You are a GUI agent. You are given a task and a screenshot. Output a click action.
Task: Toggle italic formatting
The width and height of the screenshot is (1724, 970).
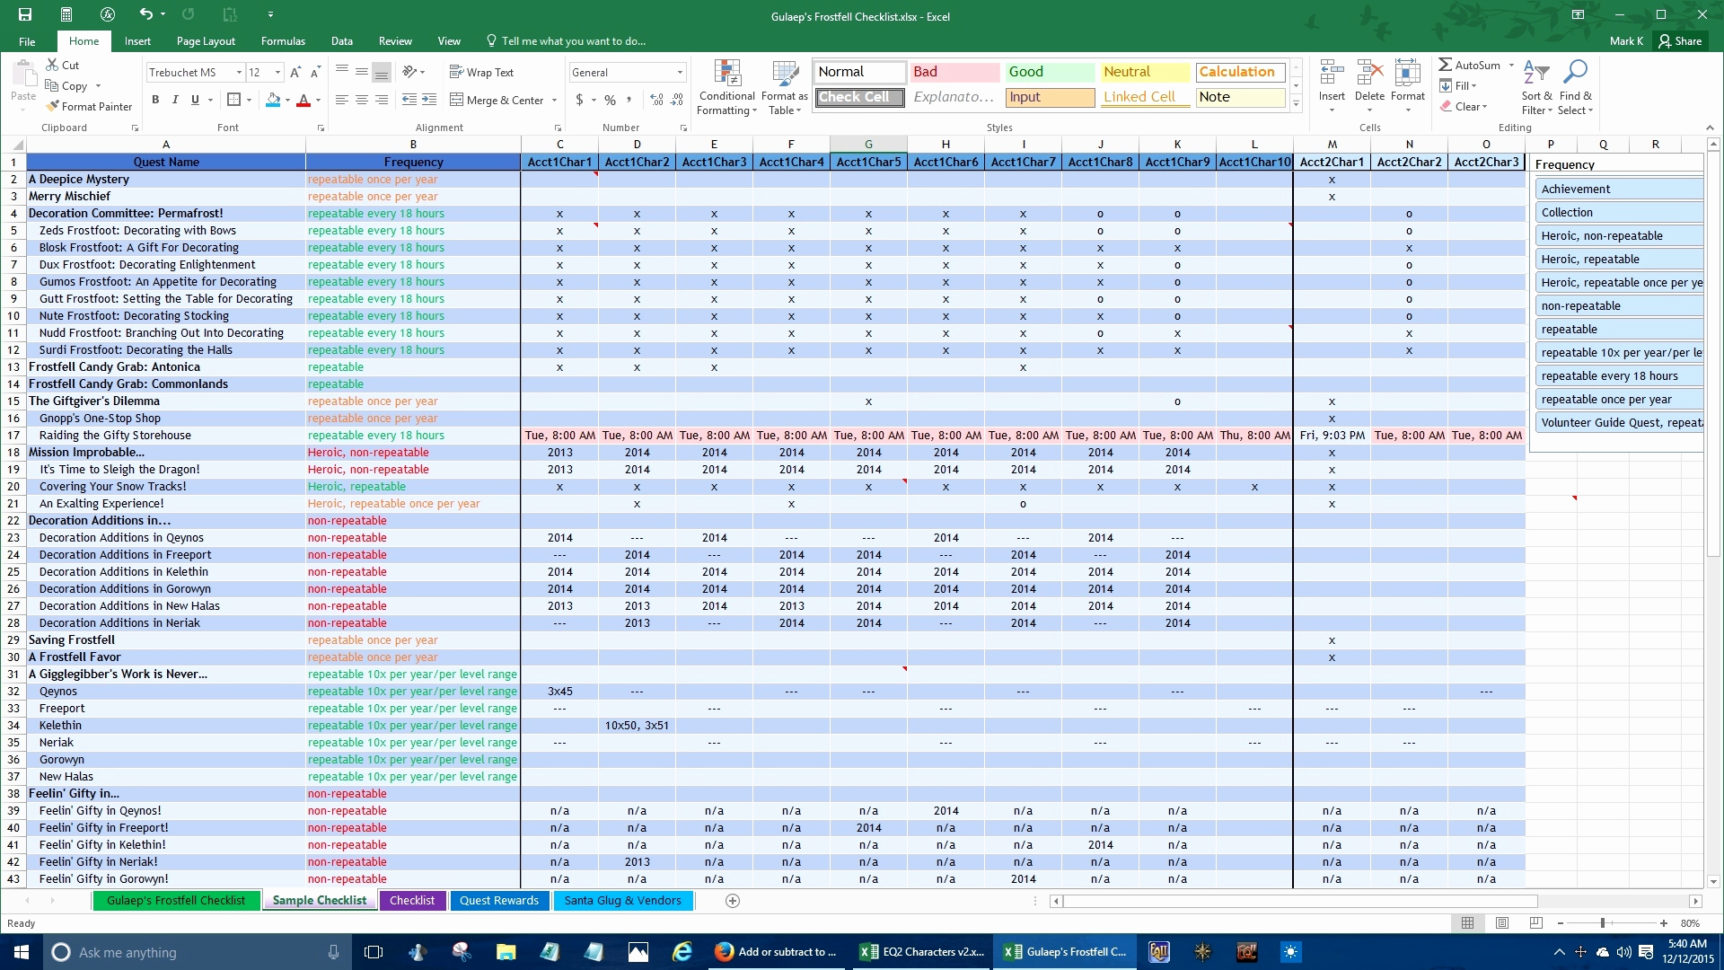coord(173,100)
